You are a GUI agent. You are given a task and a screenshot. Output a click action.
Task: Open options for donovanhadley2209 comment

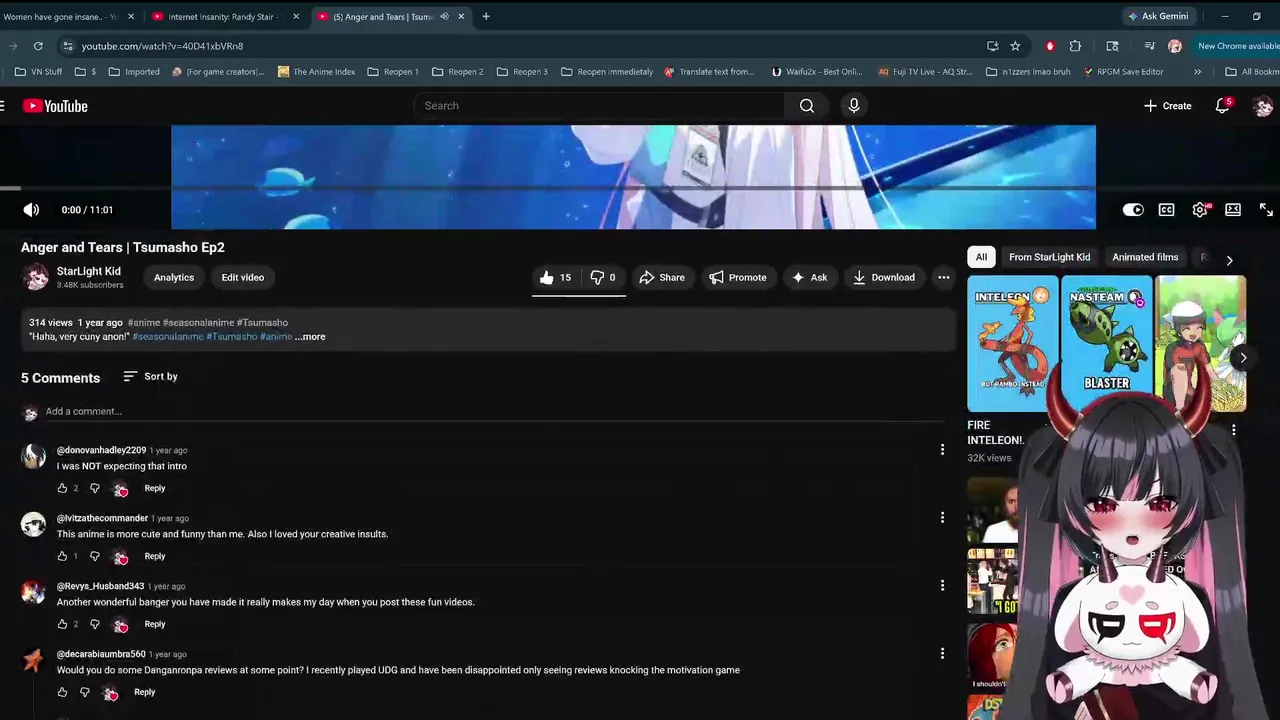[942, 450]
